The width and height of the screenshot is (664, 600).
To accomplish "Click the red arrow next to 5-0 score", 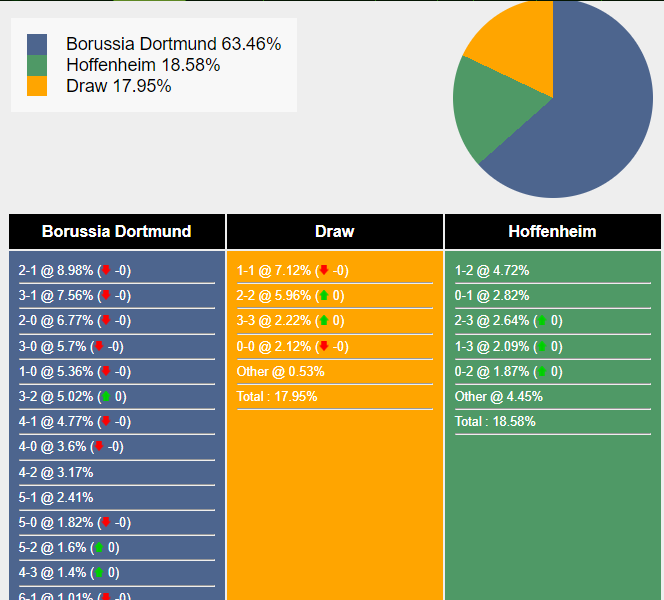I will click(106, 523).
